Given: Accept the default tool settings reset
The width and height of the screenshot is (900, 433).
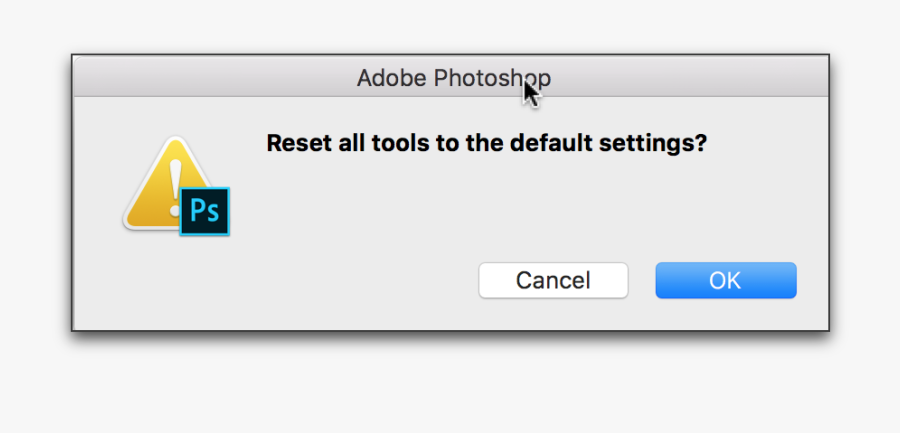Looking at the screenshot, I should [x=726, y=280].
